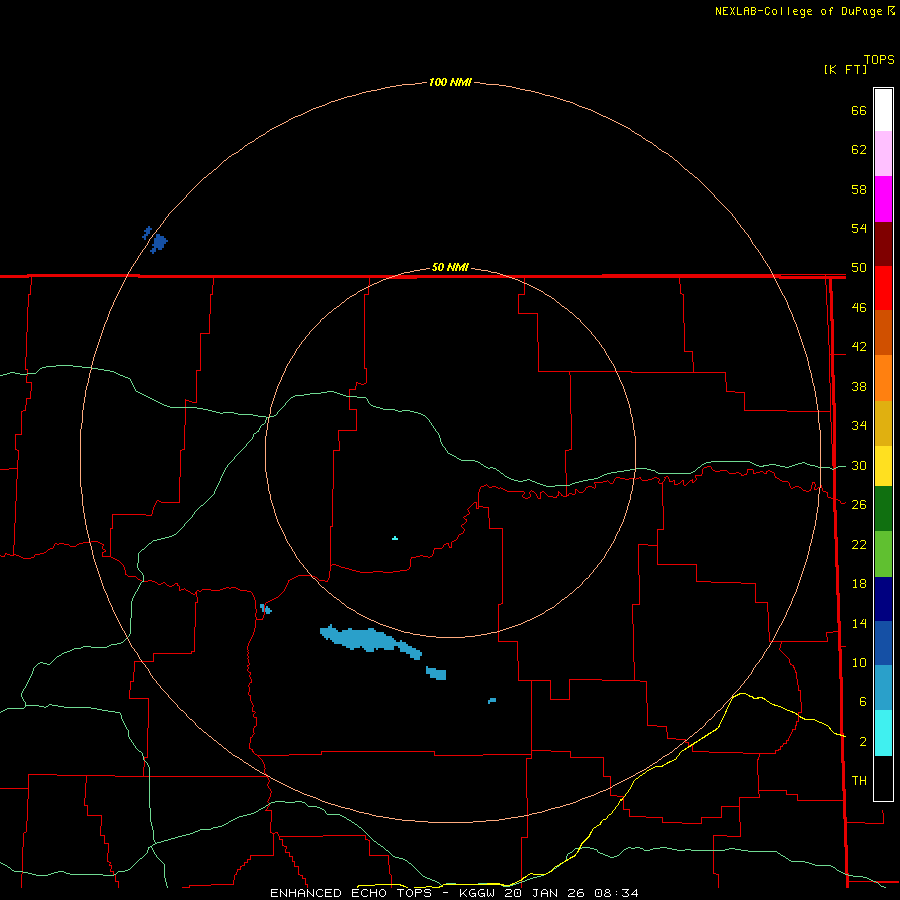Click the TH label on the legend
Viewport: 900px width, 900px height.
[859, 781]
